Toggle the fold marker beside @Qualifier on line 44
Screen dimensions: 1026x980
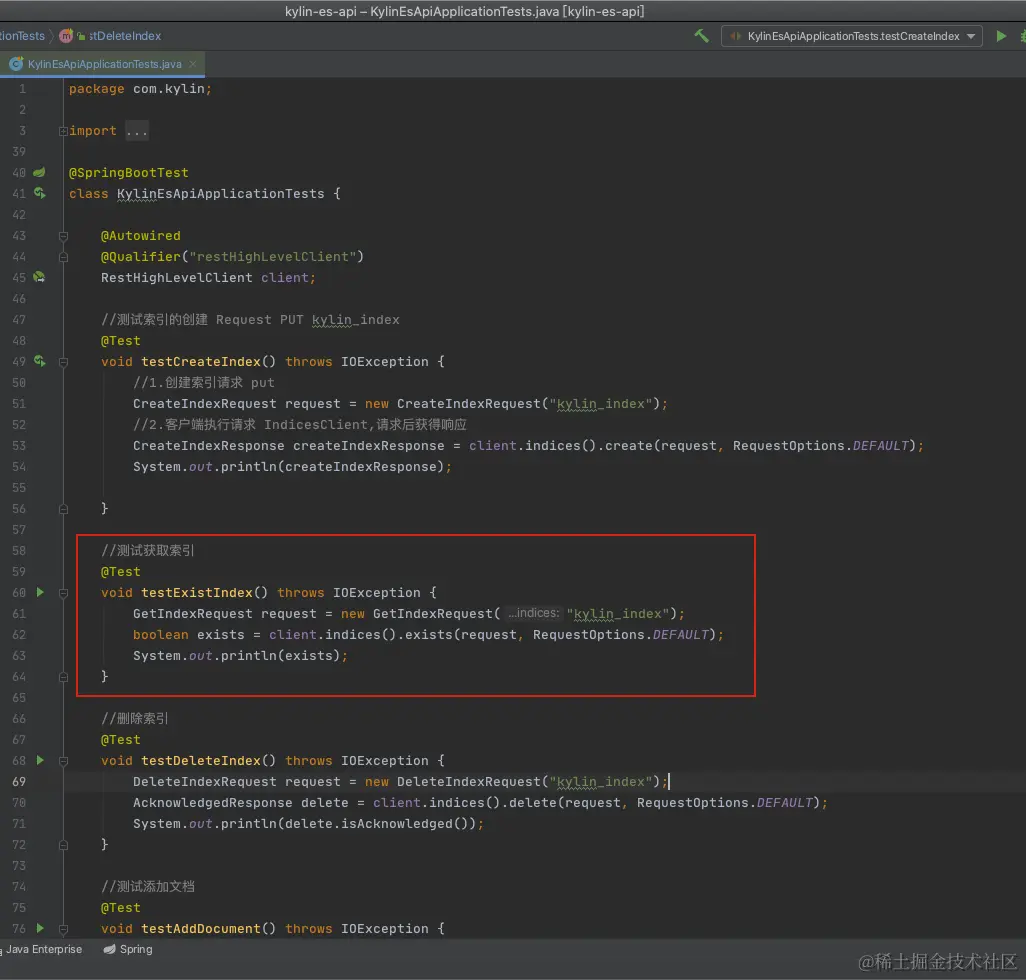tap(63, 257)
